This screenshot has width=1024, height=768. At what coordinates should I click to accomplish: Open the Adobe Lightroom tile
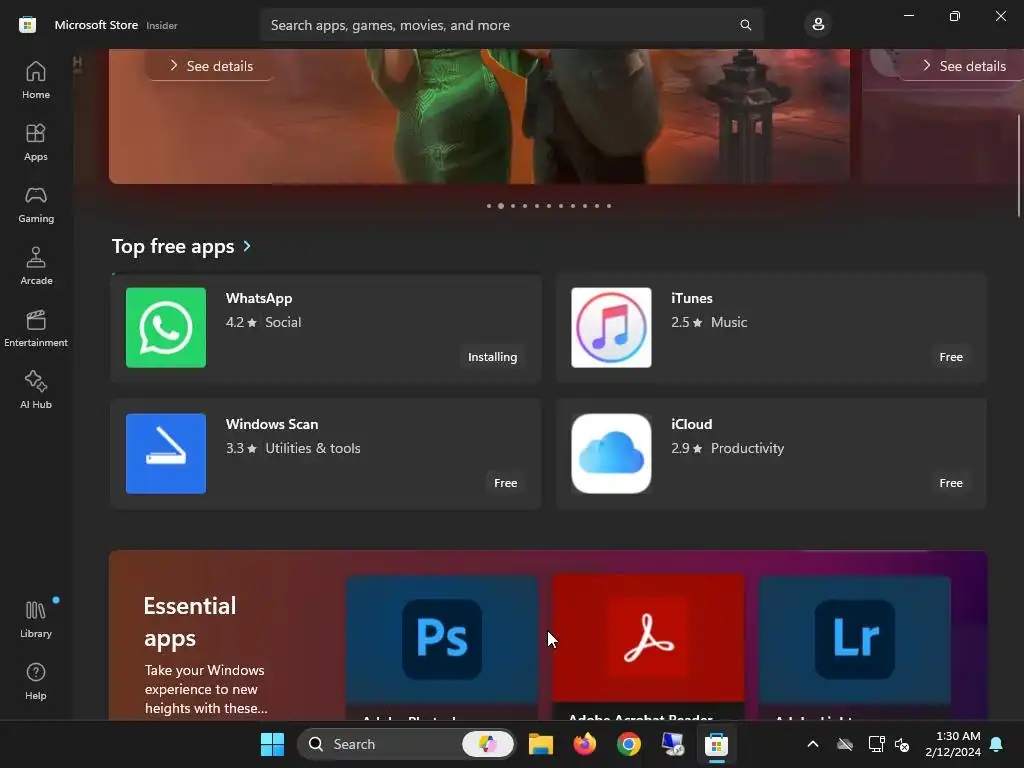click(854, 648)
